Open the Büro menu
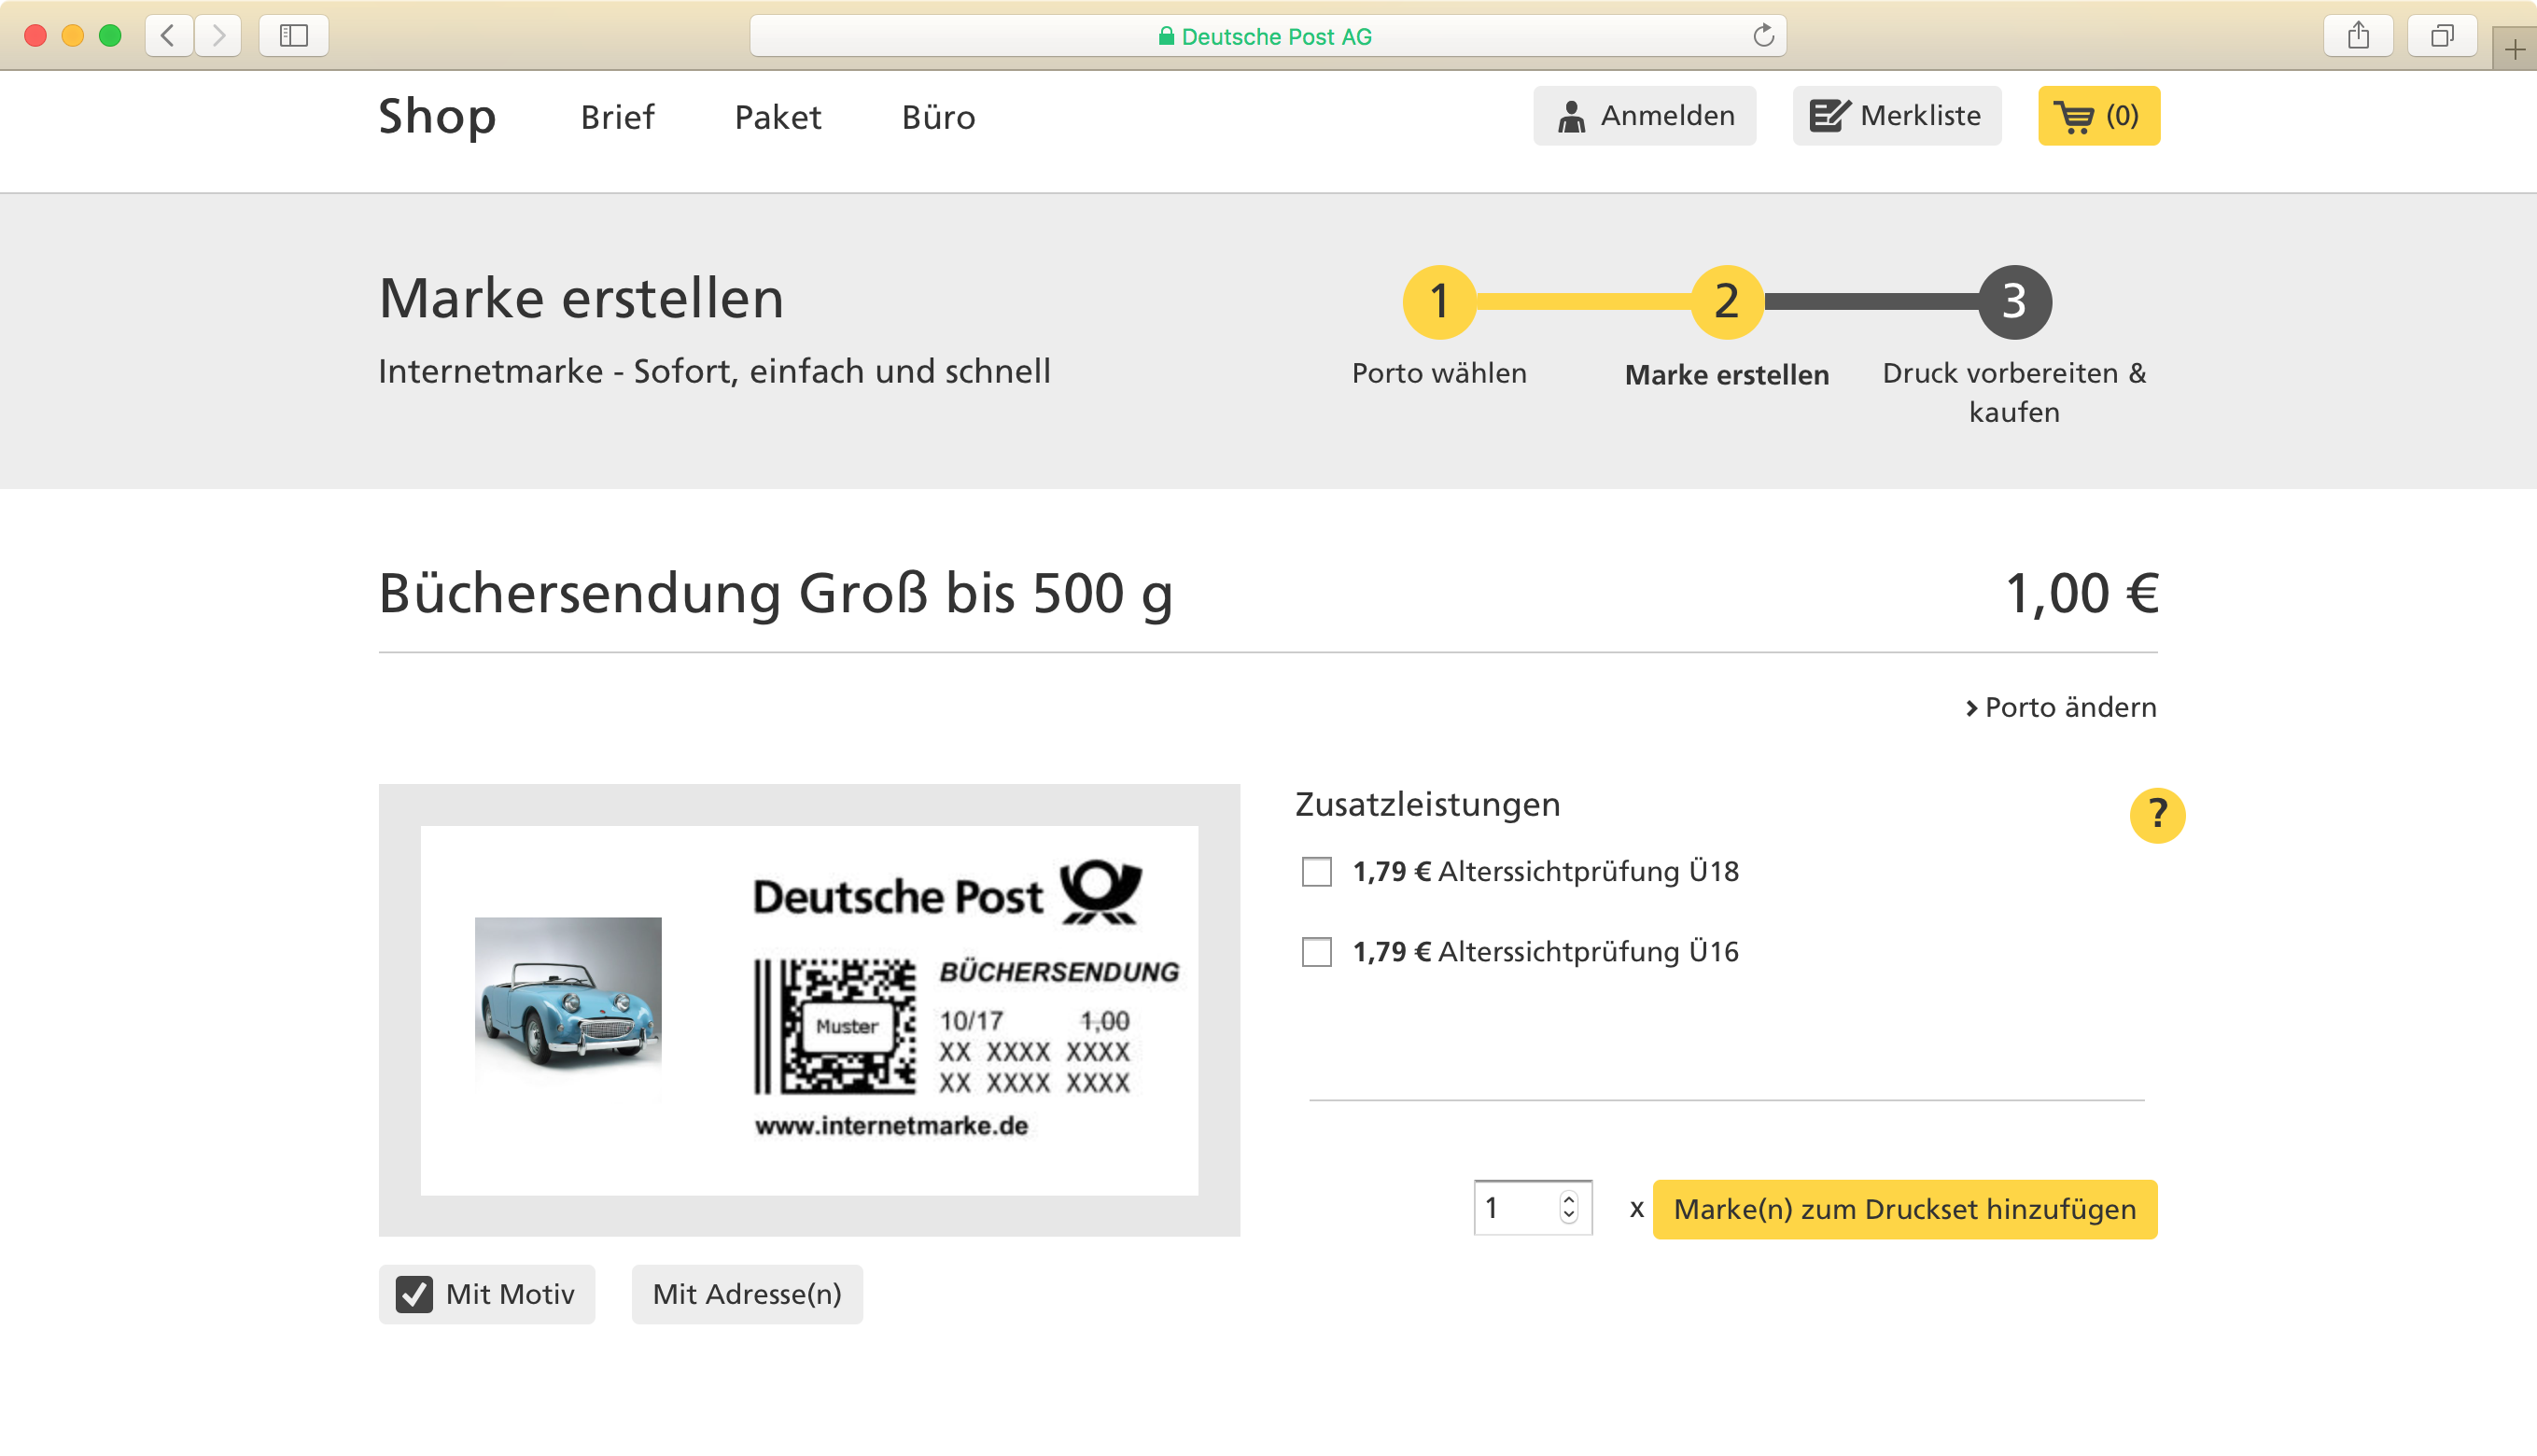This screenshot has height=1456, width=2537. (x=938, y=118)
